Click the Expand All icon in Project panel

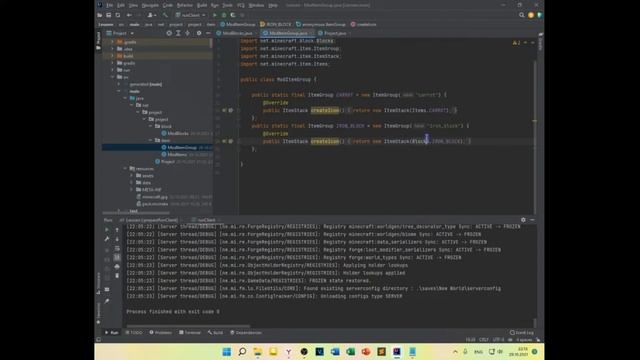coord(178,33)
